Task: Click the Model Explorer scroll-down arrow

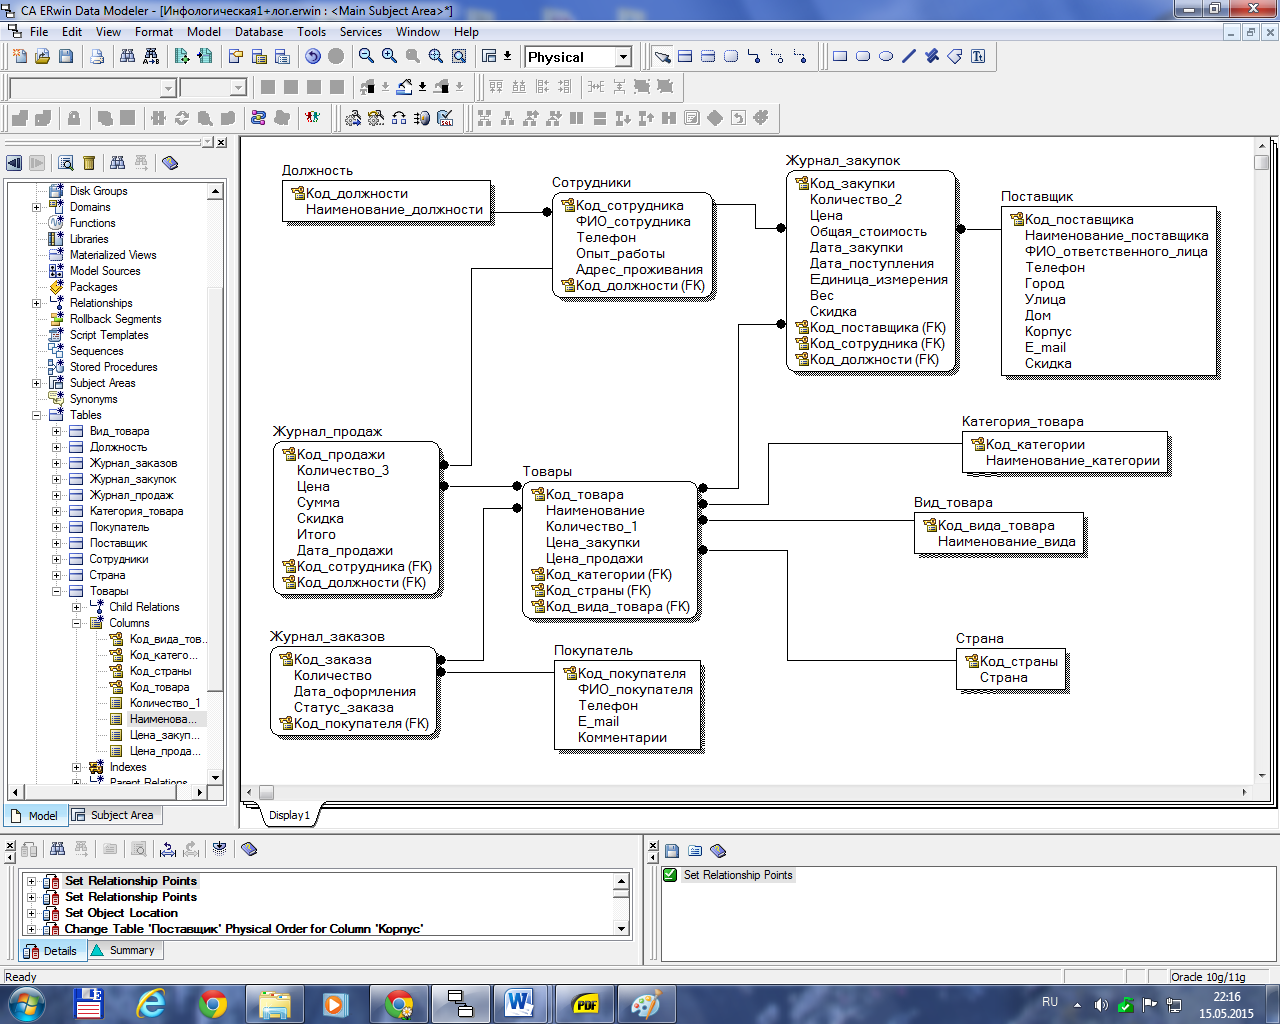Action: [x=215, y=777]
